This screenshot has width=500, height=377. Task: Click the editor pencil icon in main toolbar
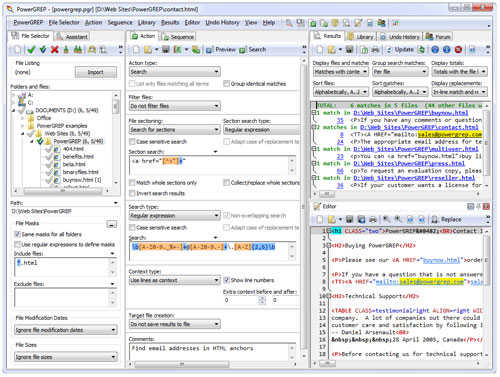point(358,23)
